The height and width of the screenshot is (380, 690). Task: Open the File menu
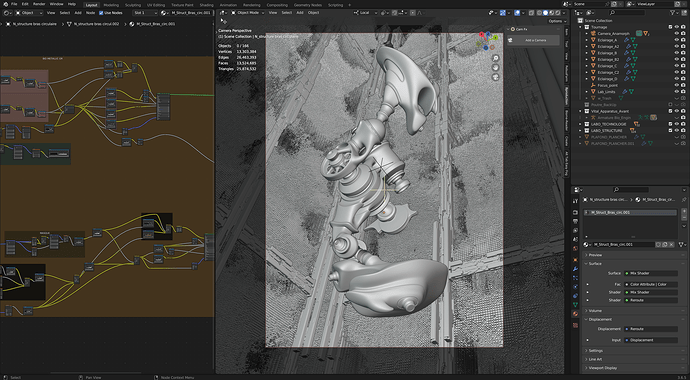coord(14,4)
